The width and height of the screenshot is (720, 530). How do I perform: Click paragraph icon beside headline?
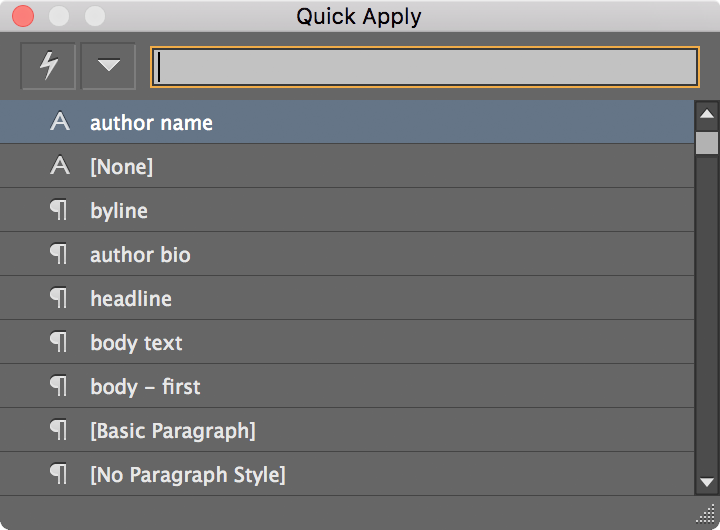(60, 299)
